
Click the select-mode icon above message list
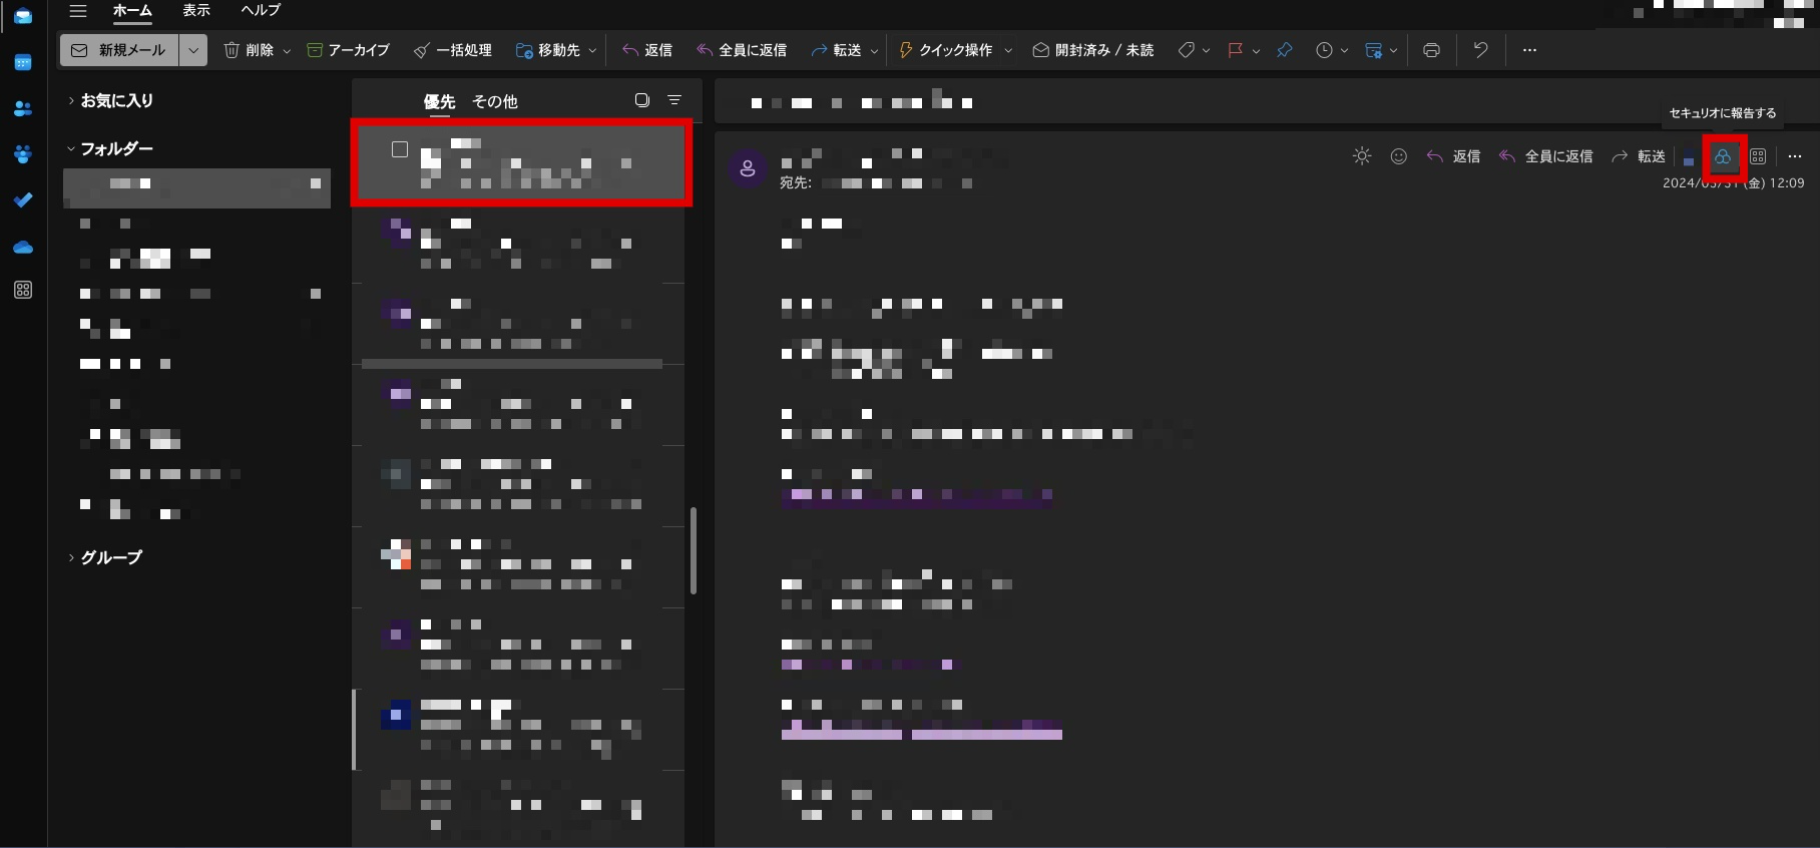[642, 100]
